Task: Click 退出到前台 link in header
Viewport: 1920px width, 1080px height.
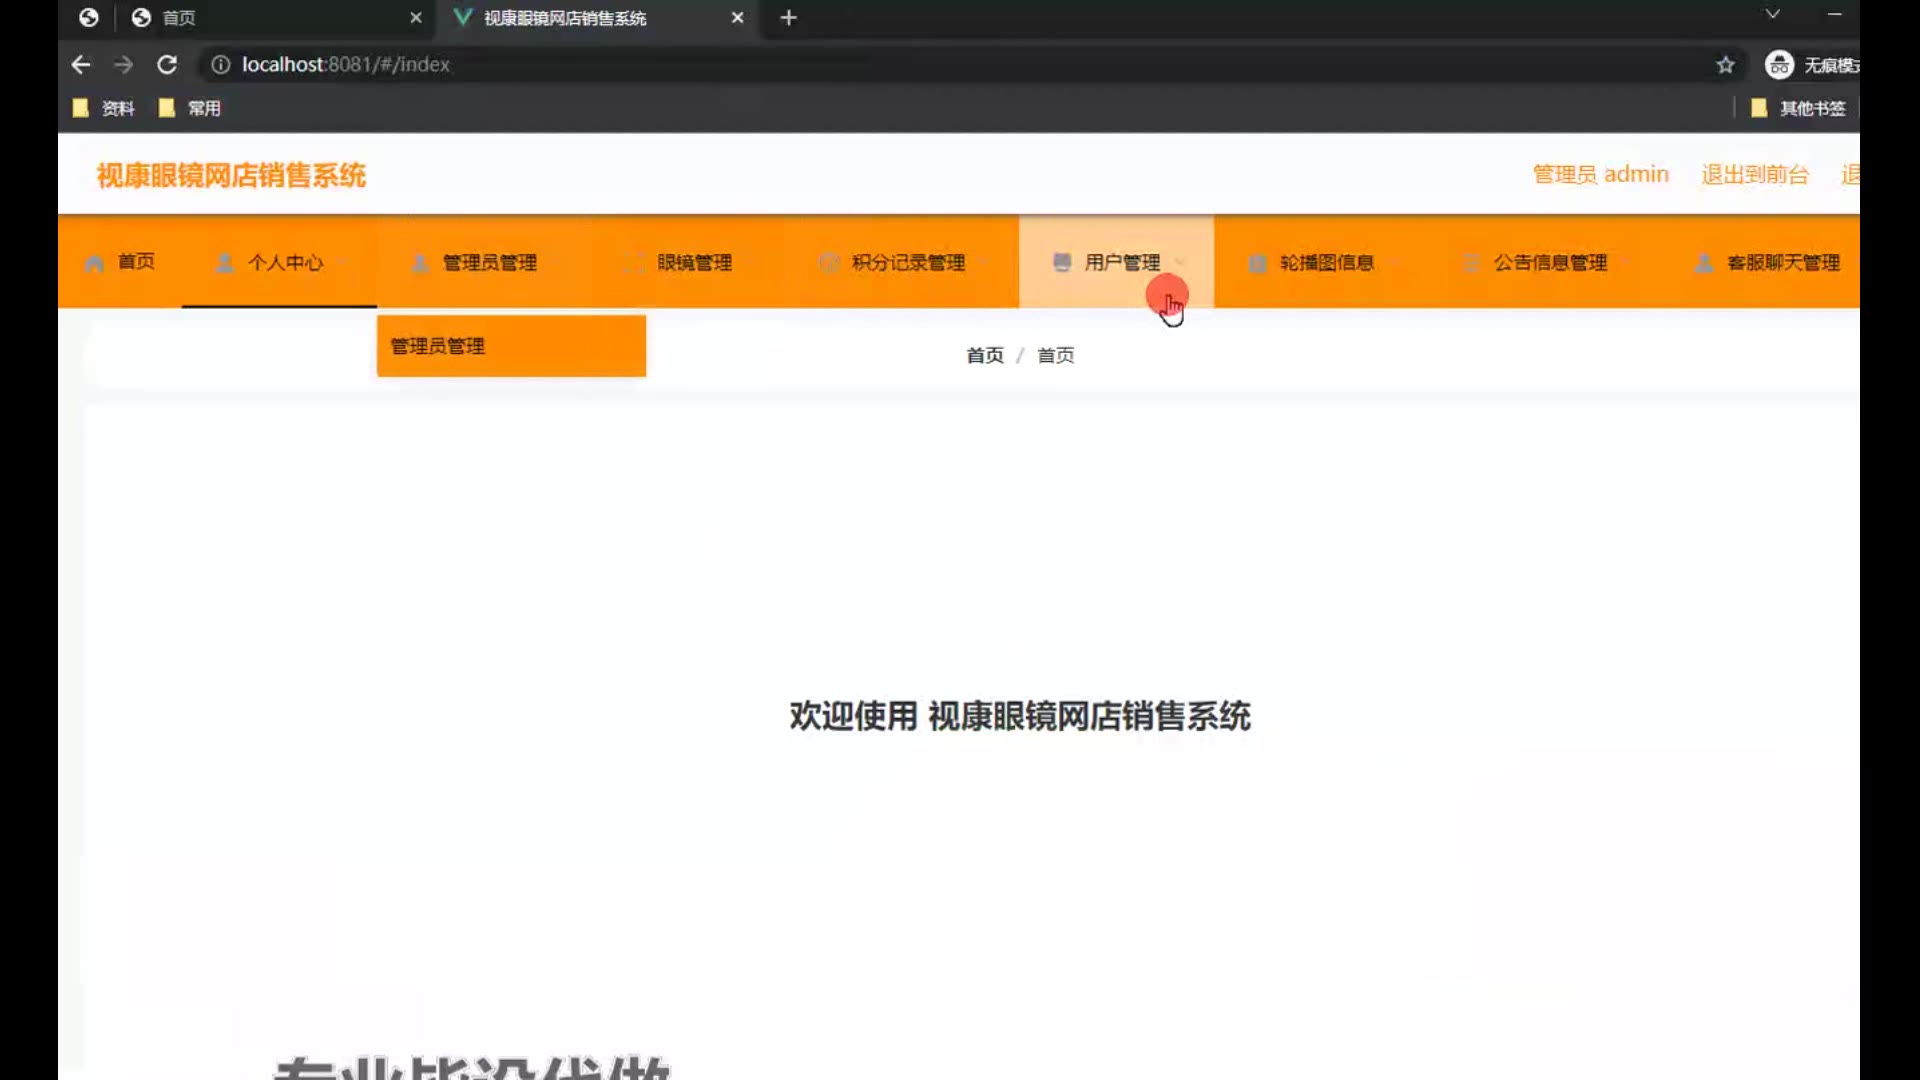Action: coord(1754,175)
